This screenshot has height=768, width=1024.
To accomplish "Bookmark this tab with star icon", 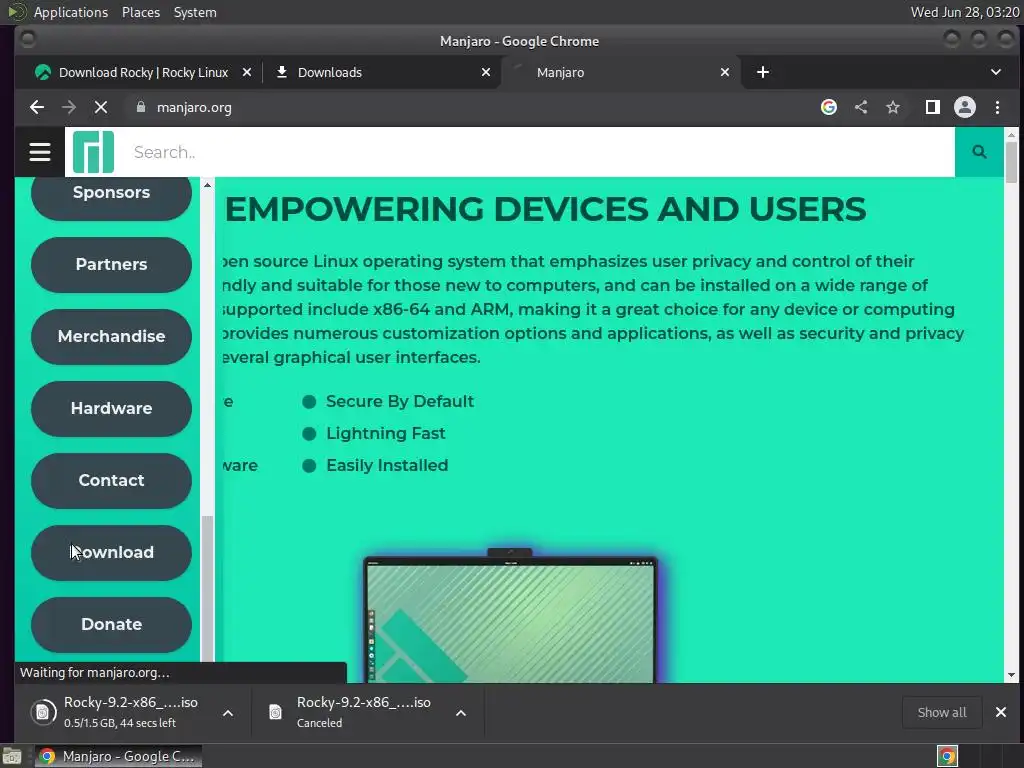I will (893, 107).
